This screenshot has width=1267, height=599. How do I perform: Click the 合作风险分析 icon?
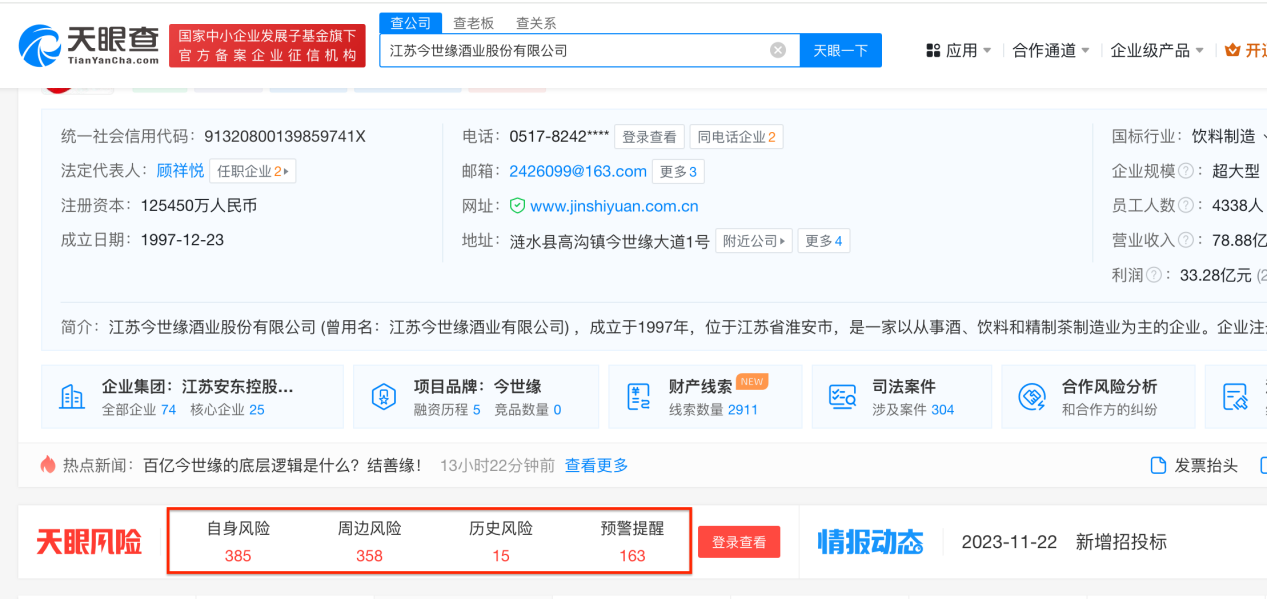pos(1032,397)
